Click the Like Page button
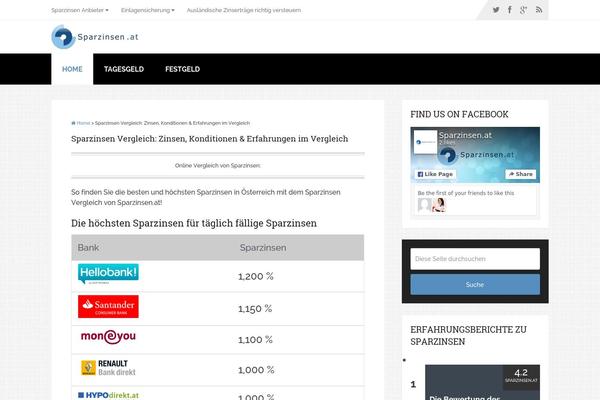Screen dimensions: 600x400 click(x=435, y=174)
